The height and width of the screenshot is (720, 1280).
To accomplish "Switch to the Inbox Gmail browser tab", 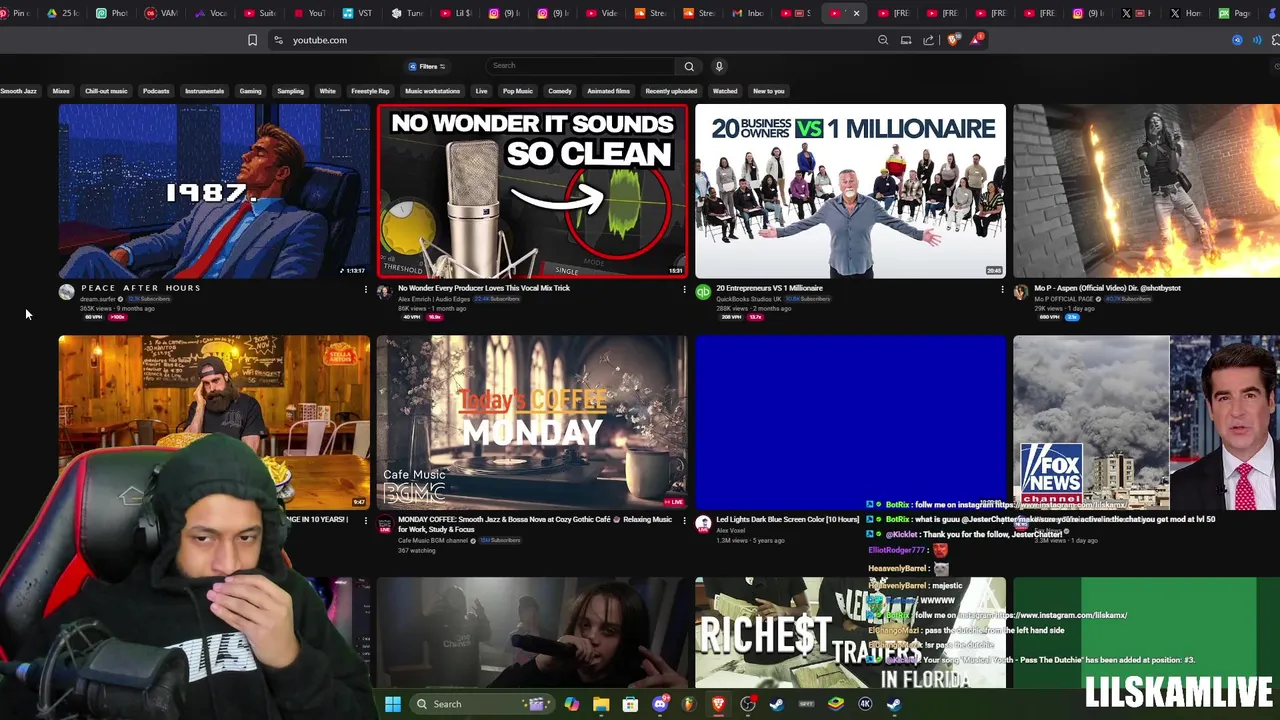I will (x=748, y=13).
